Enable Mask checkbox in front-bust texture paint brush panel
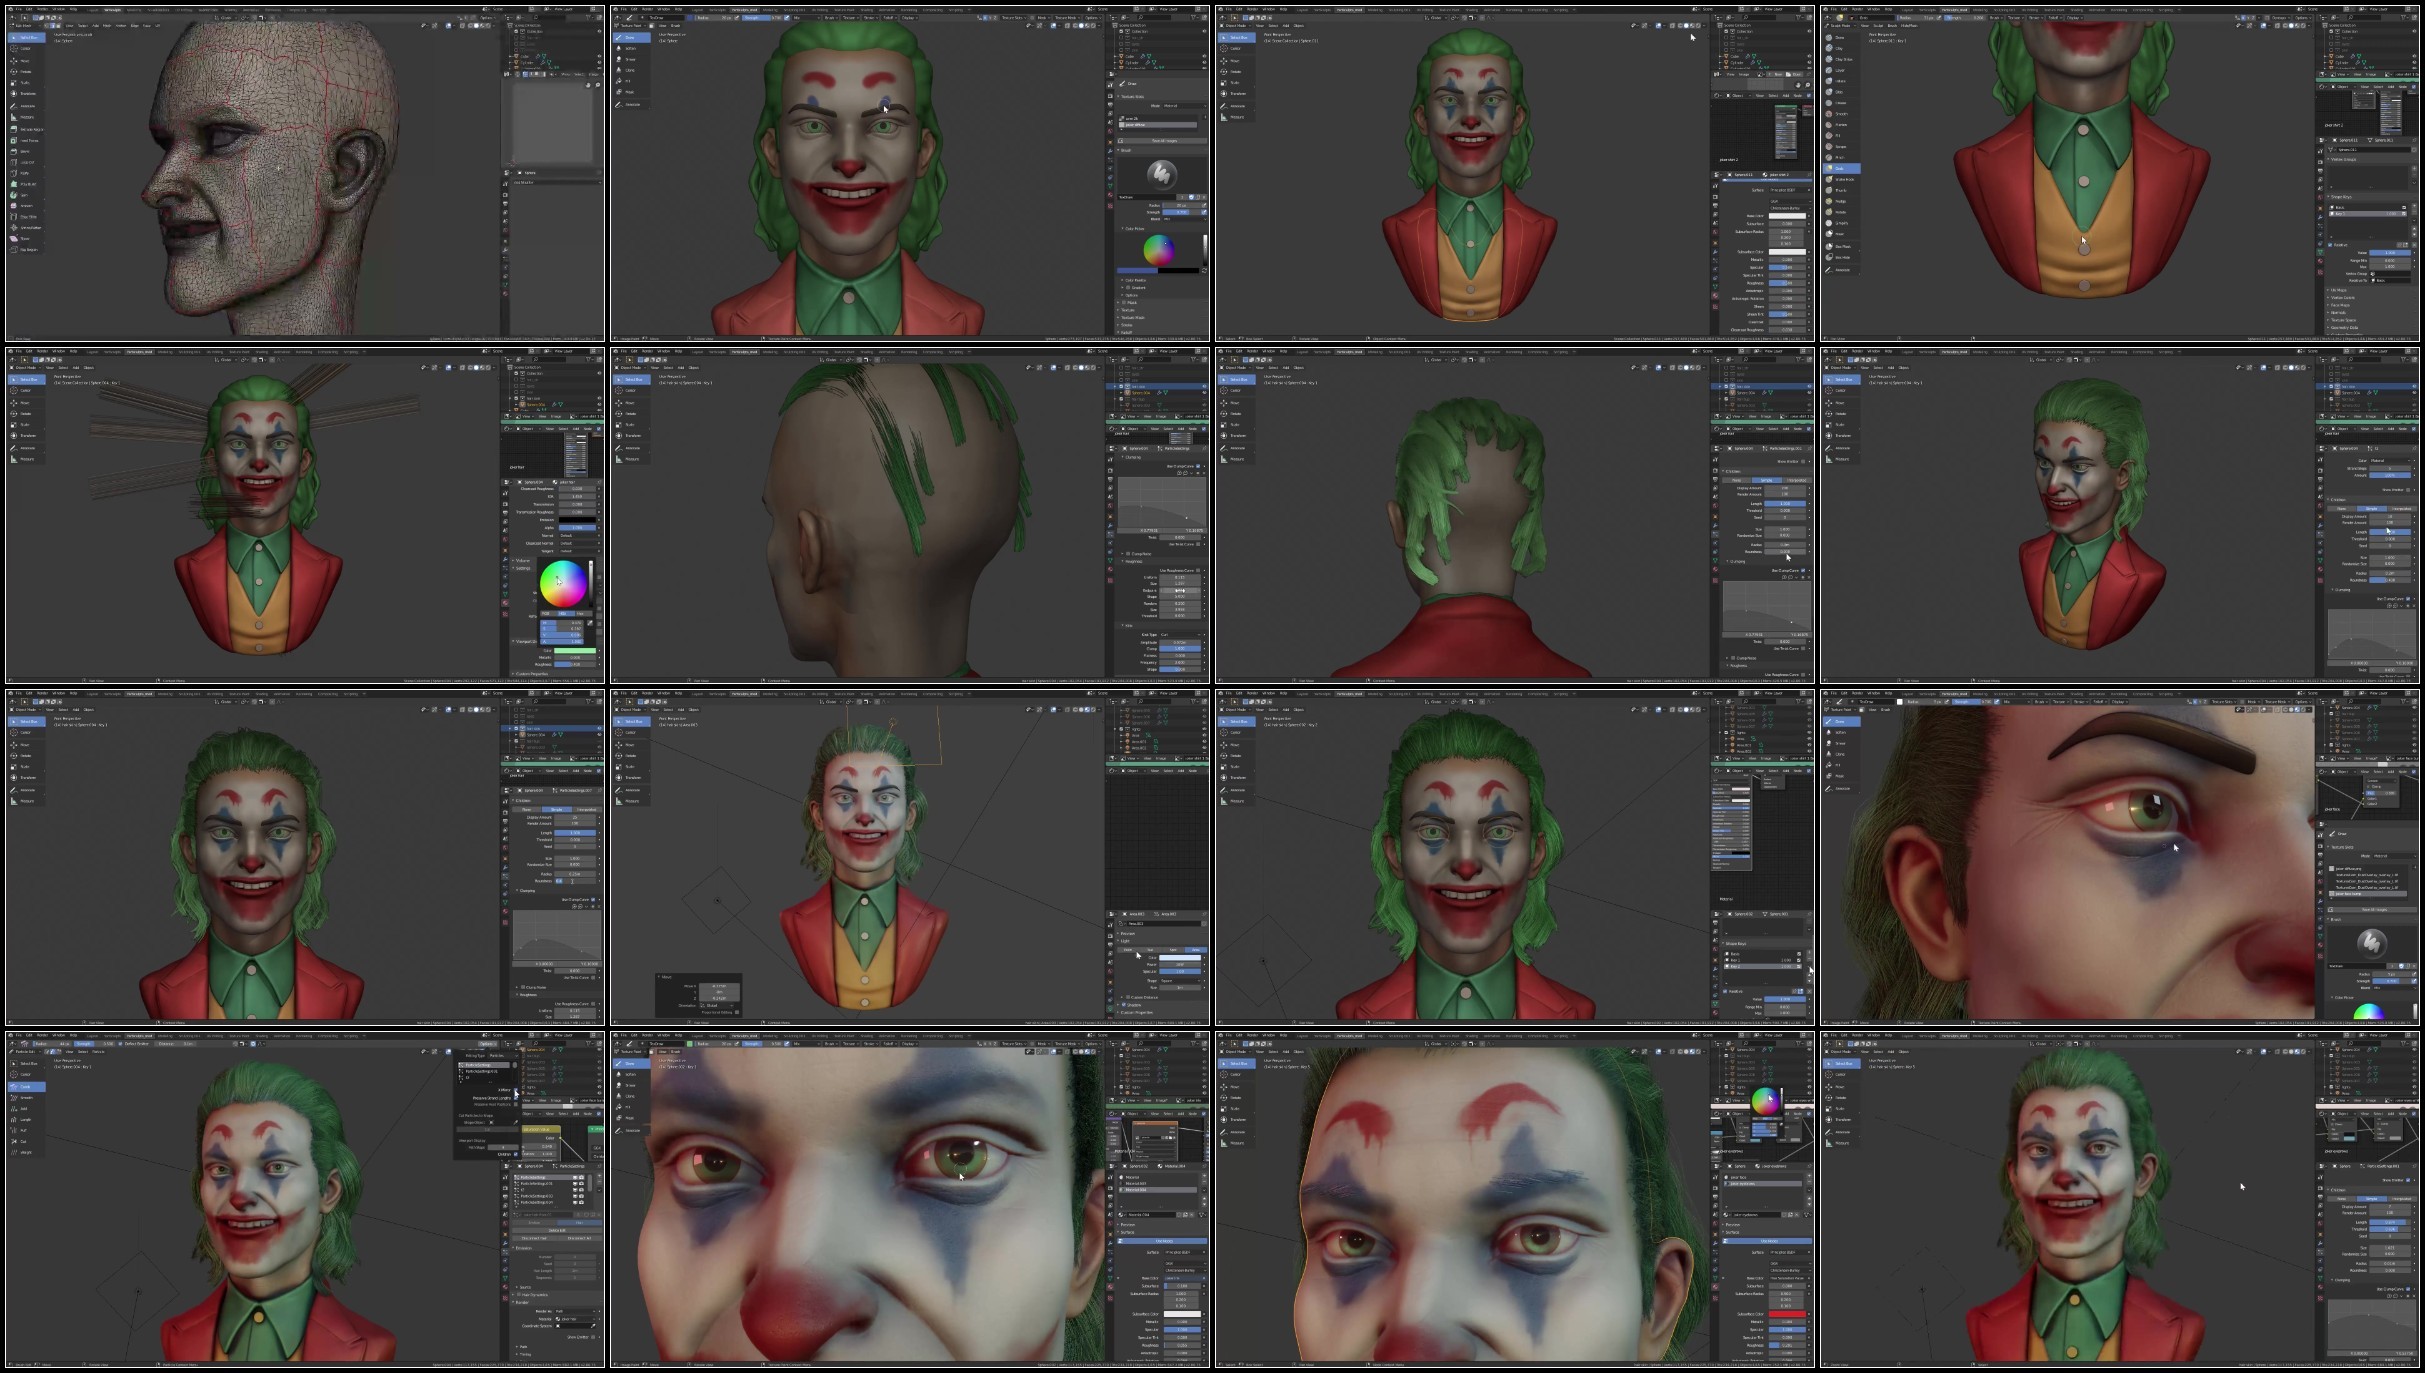 (1124, 302)
